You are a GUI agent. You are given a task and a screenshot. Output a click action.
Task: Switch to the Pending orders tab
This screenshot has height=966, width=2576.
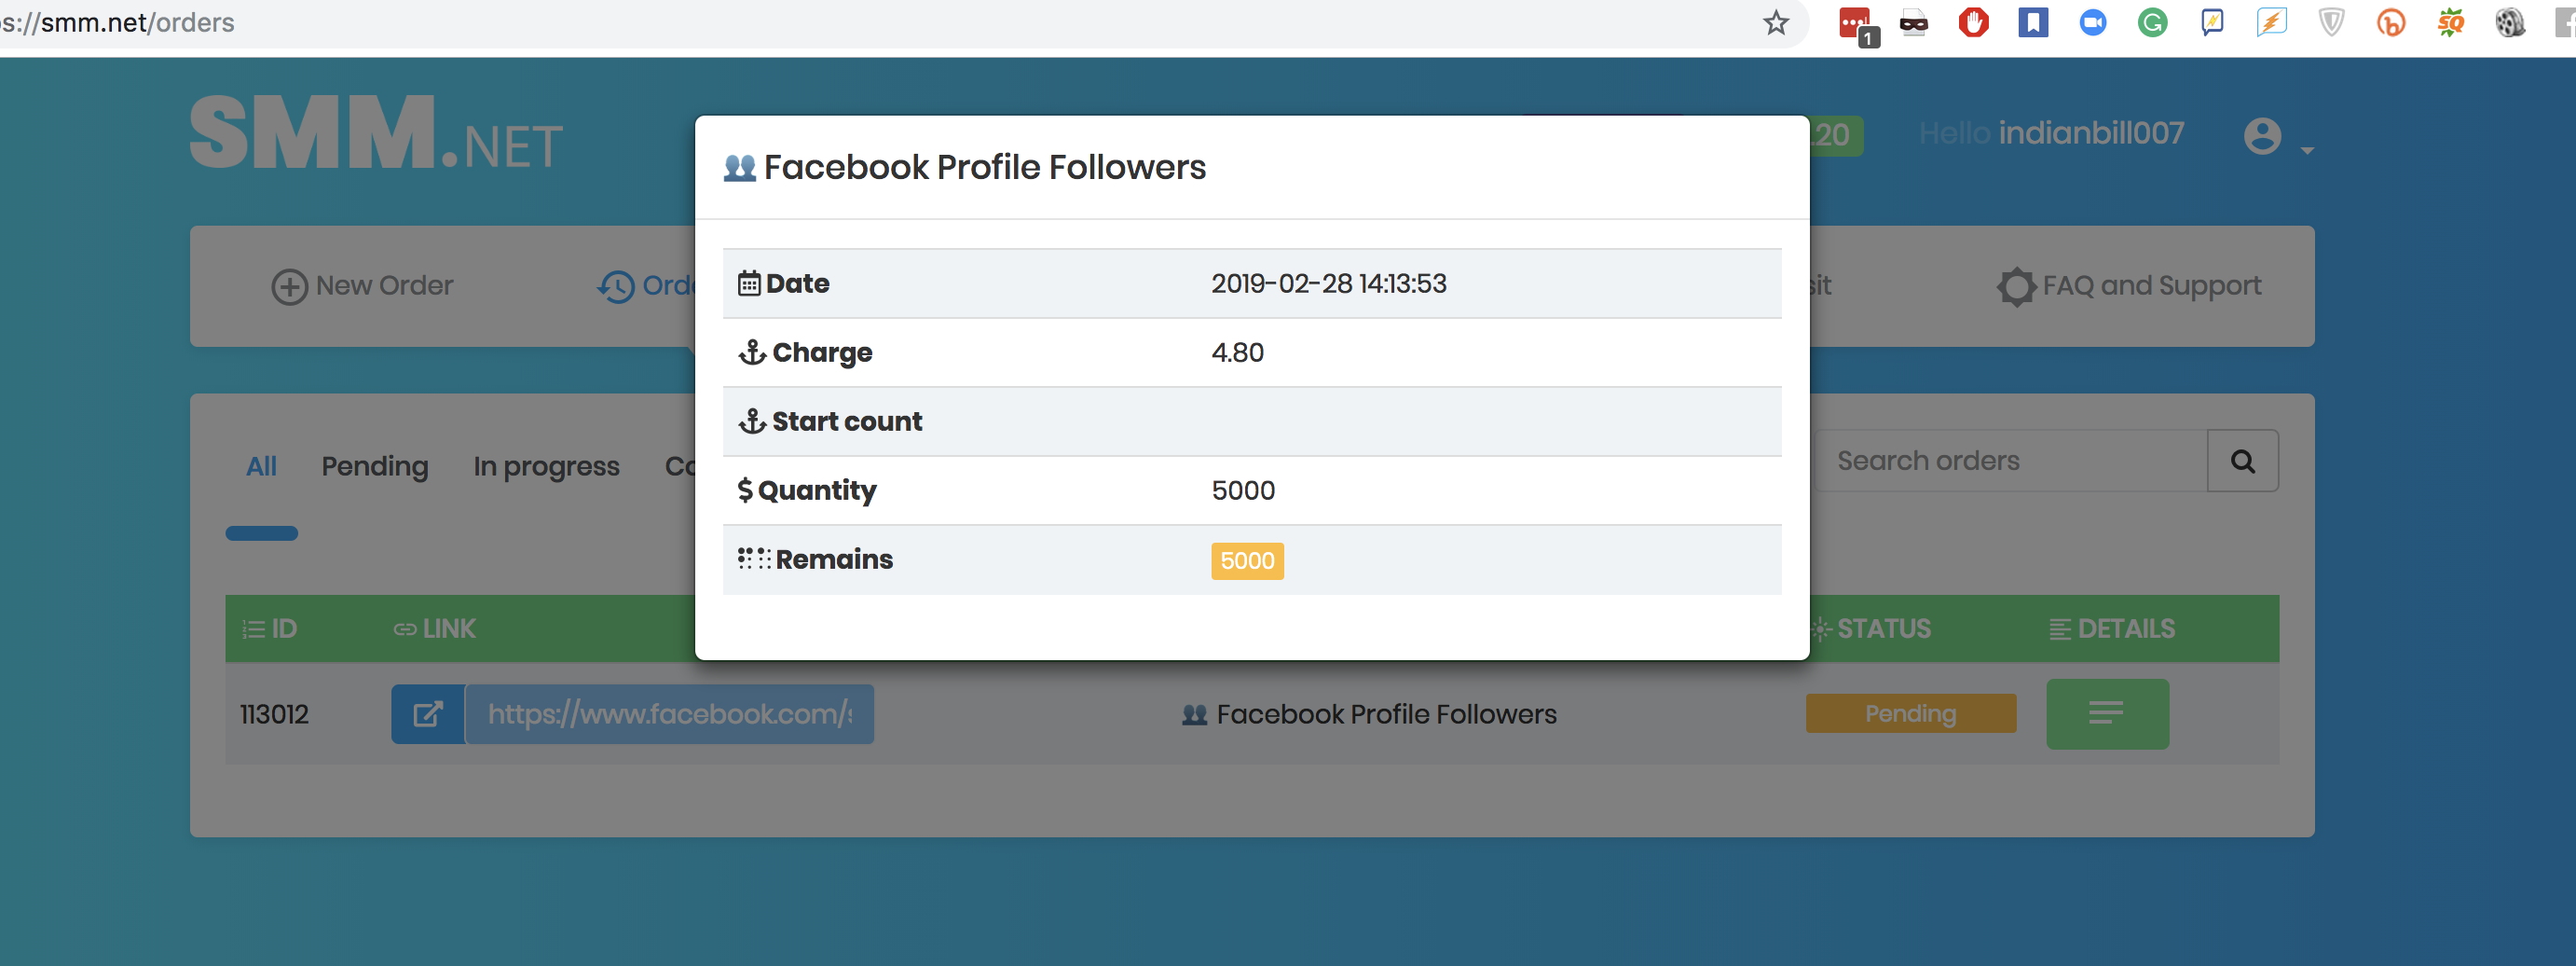pyautogui.click(x=374, y=466)
